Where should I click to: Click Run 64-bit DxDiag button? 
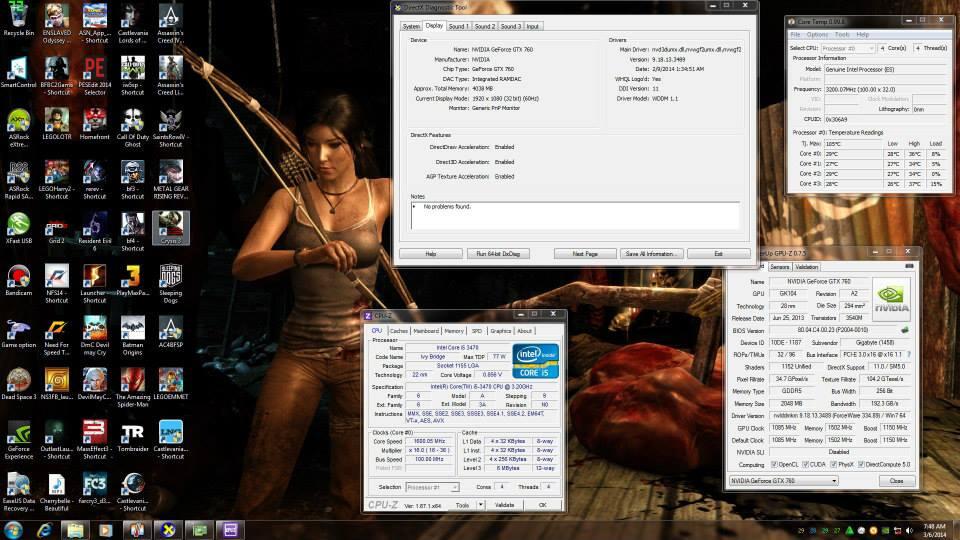coord(498,253)
